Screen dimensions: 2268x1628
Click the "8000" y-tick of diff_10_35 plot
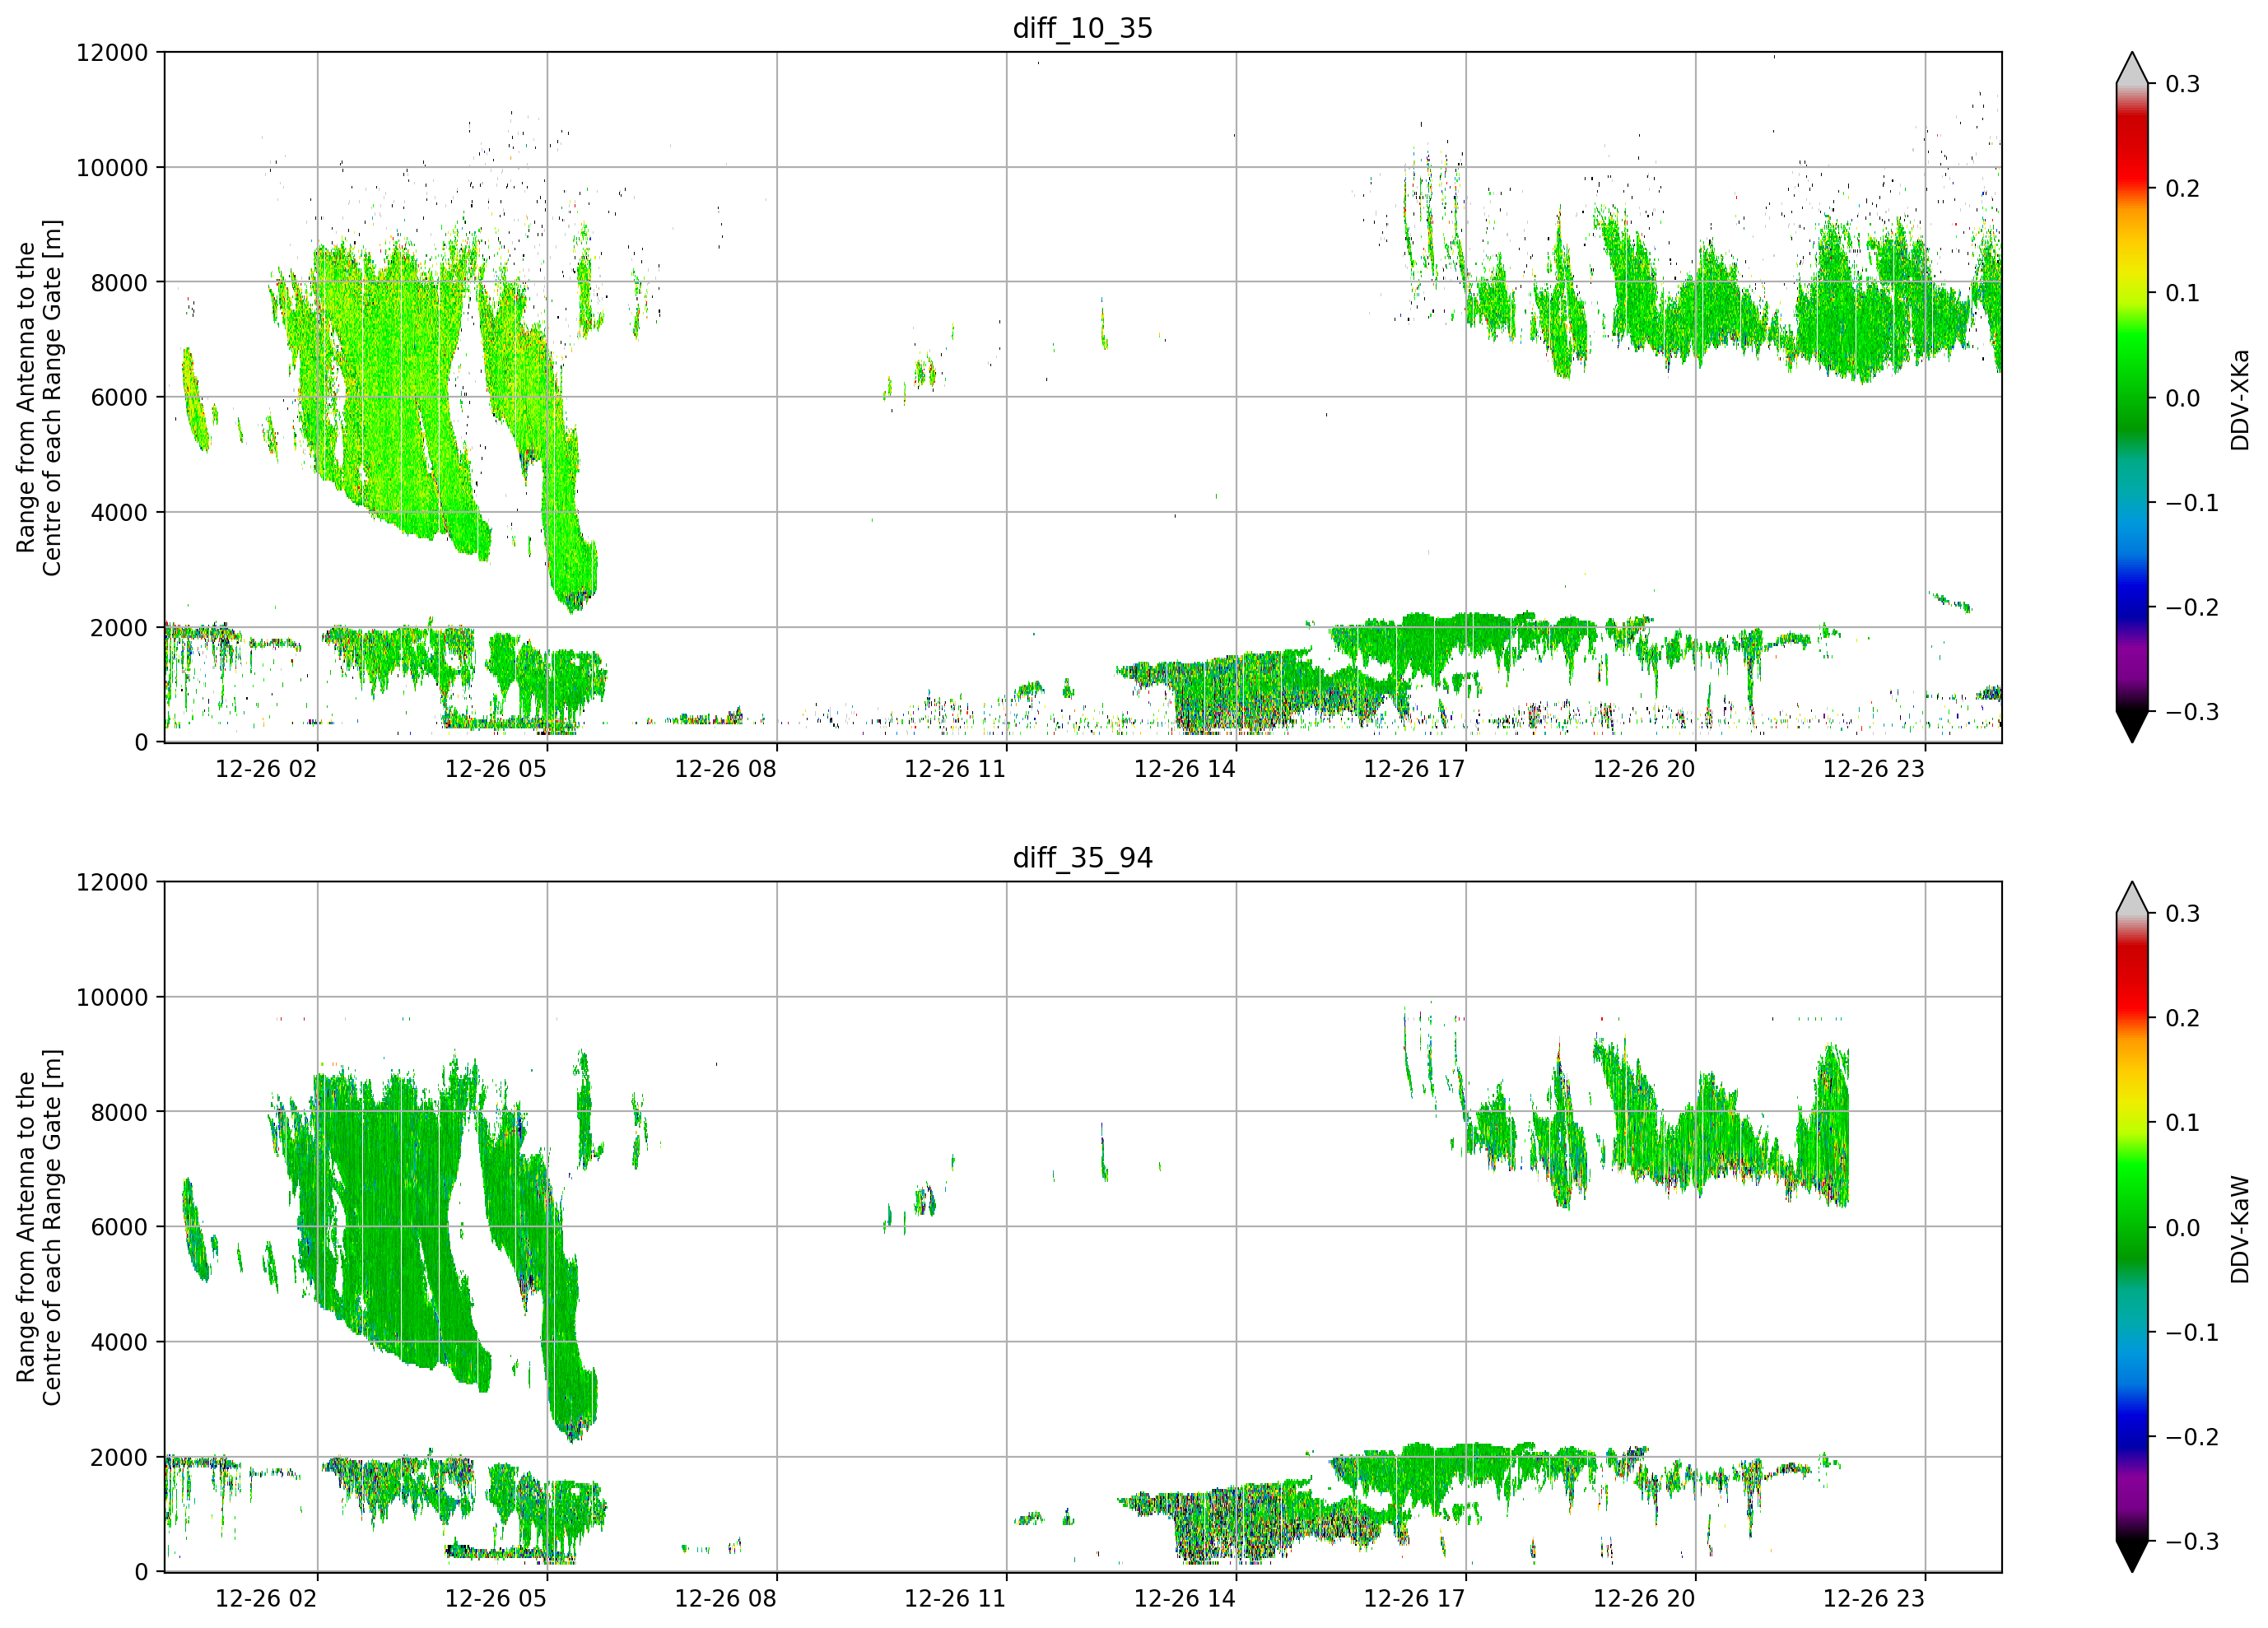119,283
